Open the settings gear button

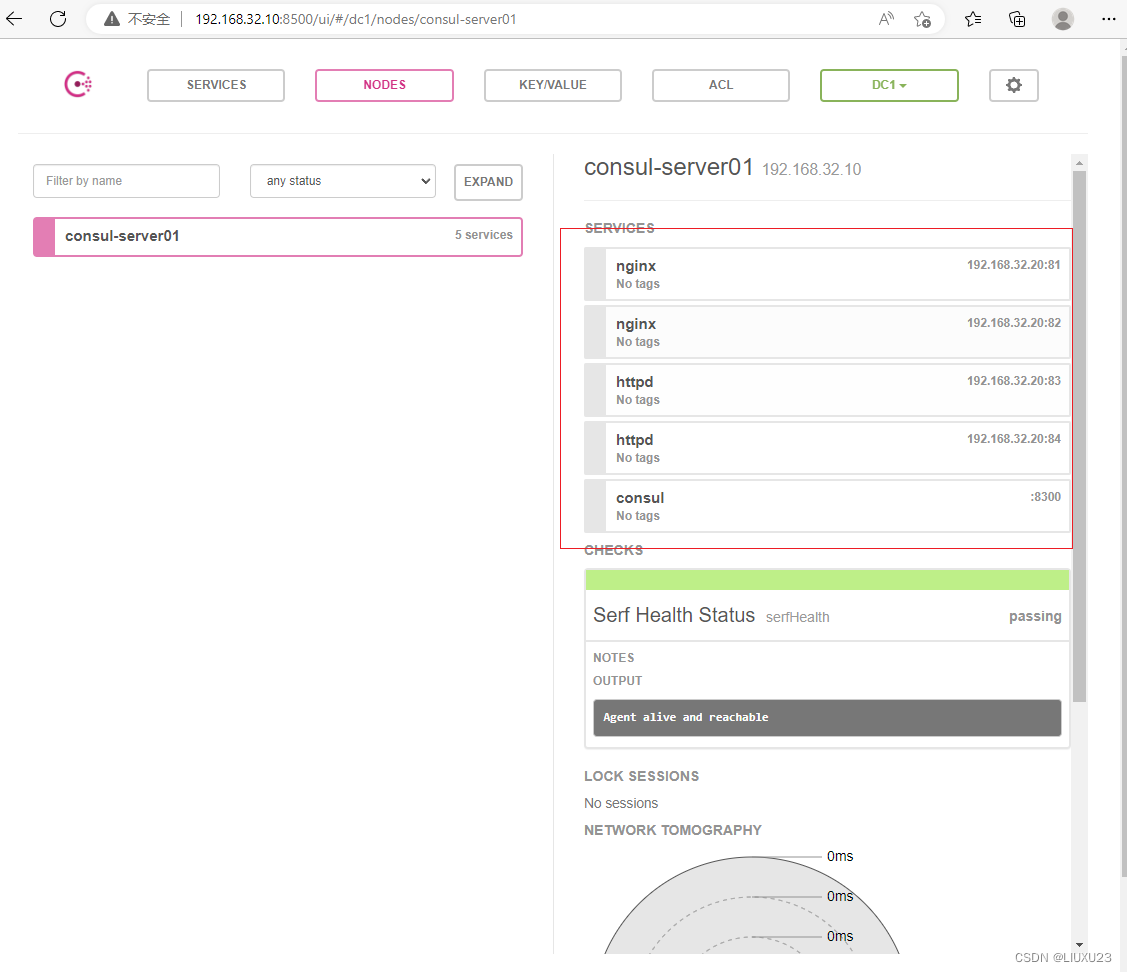[x=1013, y=86]
